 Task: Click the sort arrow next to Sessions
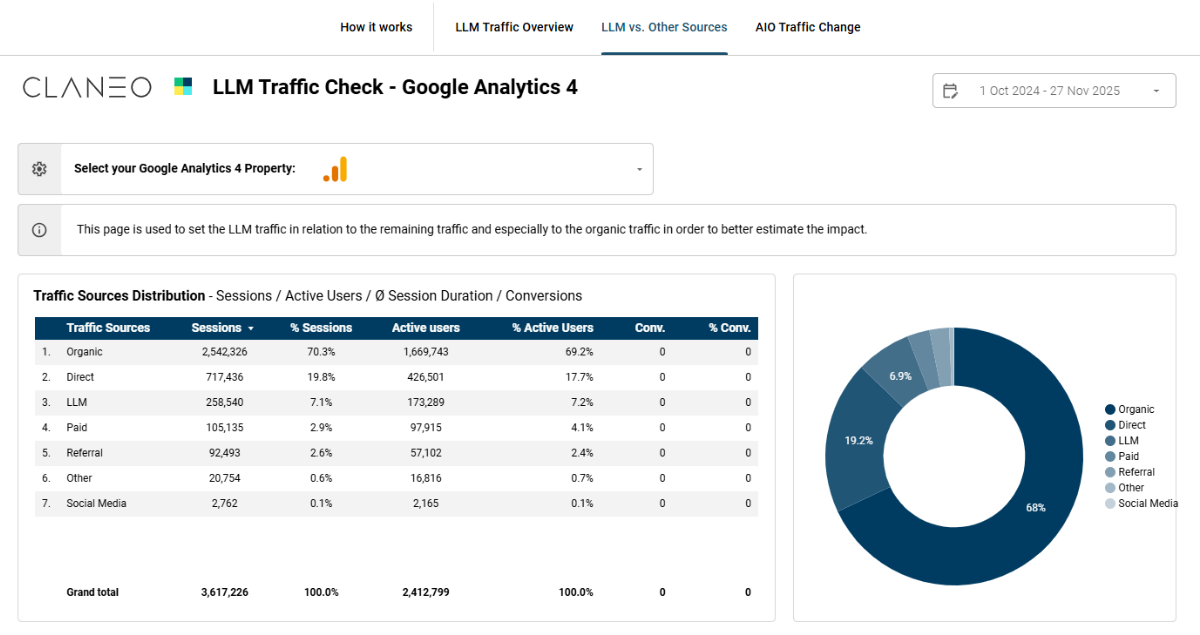[251, 328]
